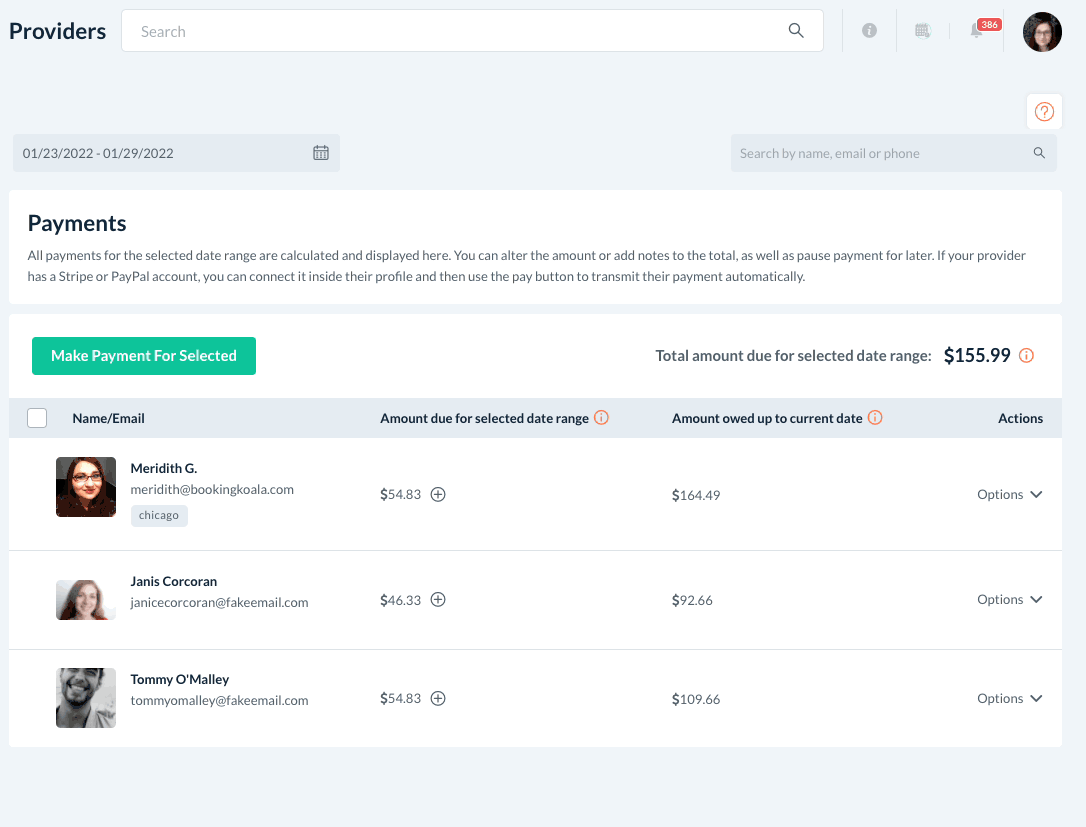Click the magnifier icon in top search bar
The width and height of the screenshot is (1086, 827).
pos(796,31)
